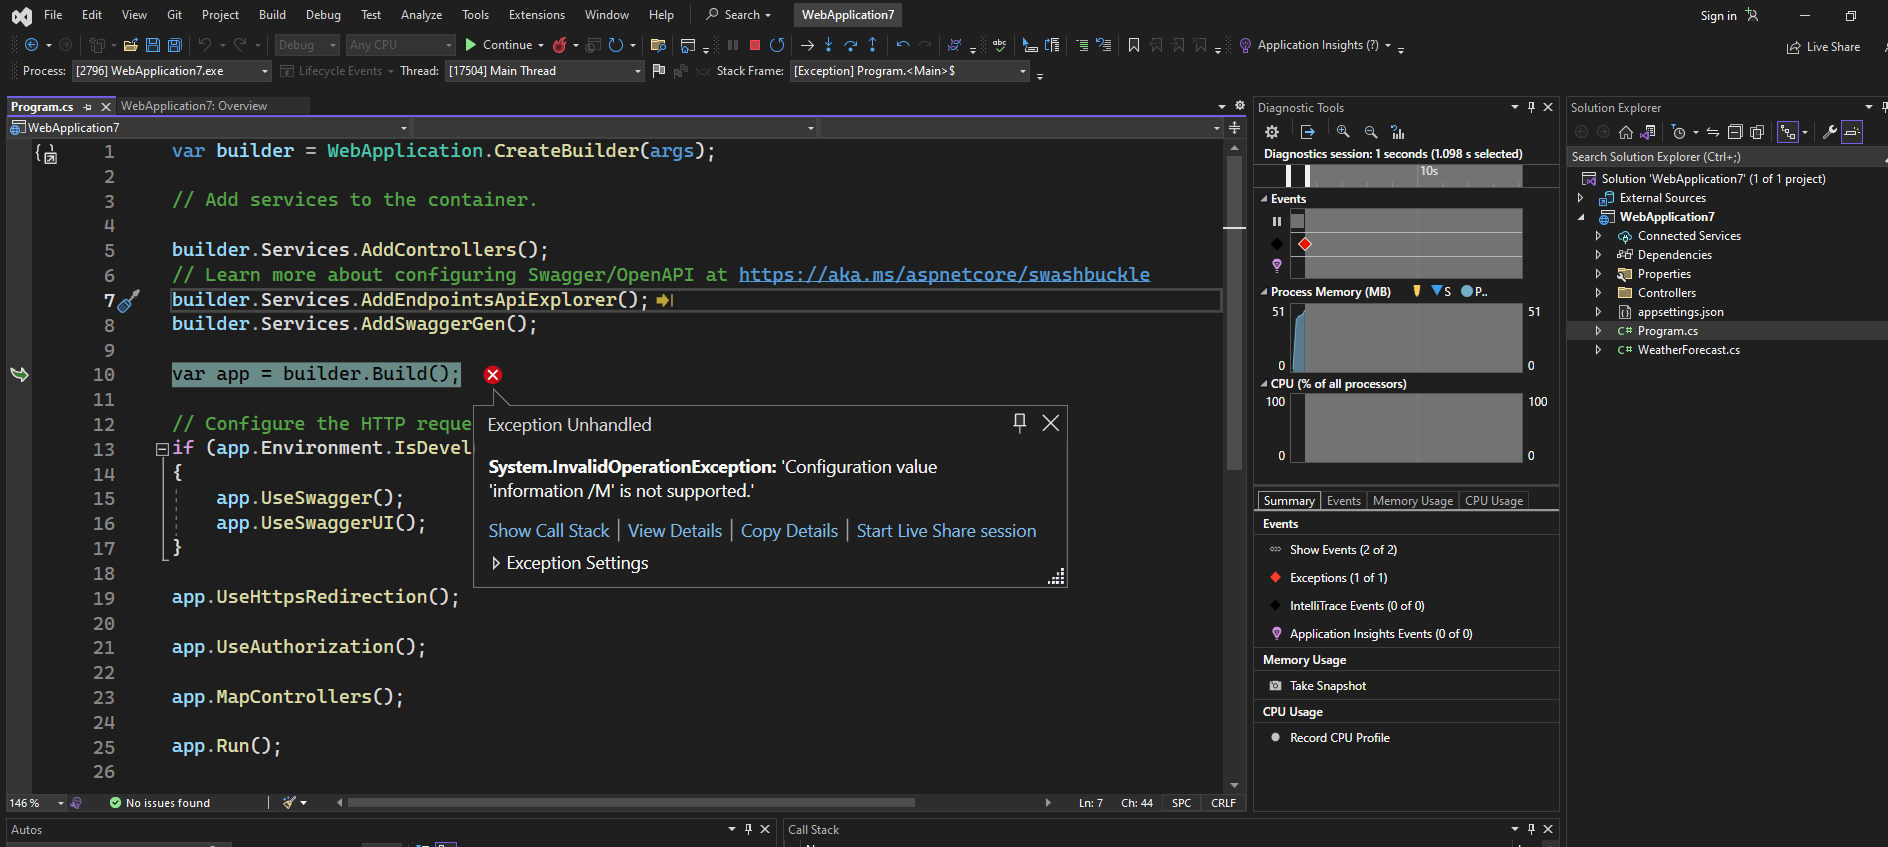Click Start Live Share session link
The image size is (1888, 847).
pyautogui.click(x=946, y=531)
